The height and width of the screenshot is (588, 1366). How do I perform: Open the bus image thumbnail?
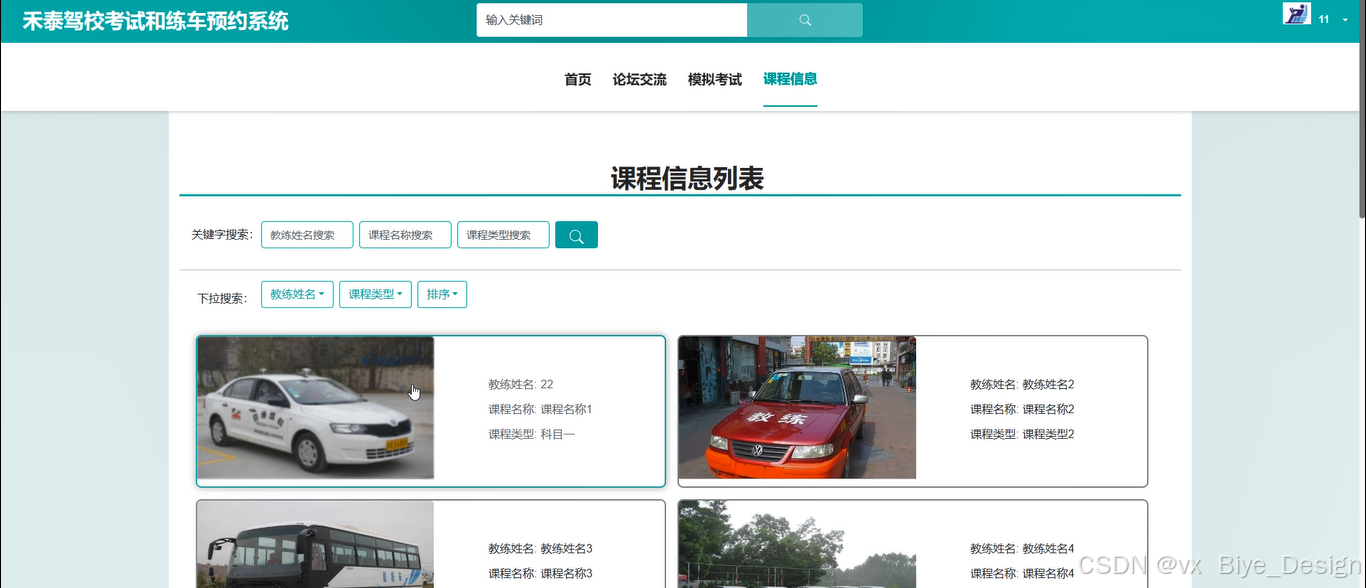[x=316, y=544]
